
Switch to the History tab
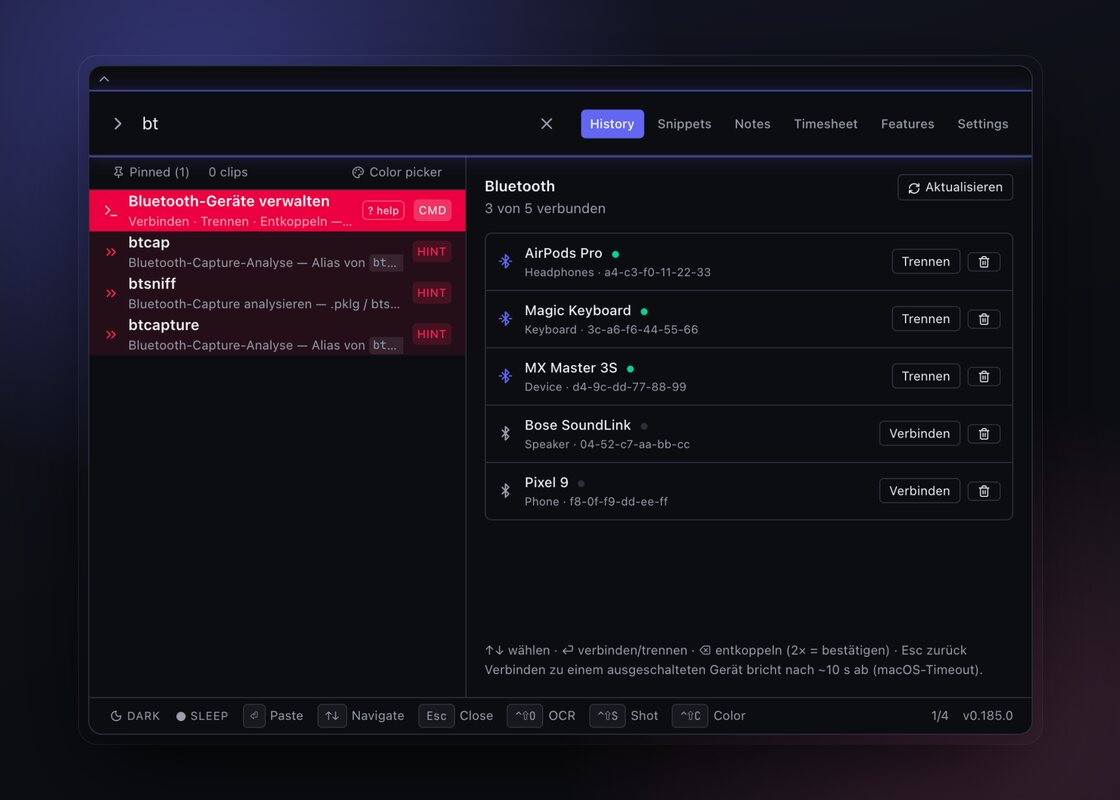coord(612,124)
